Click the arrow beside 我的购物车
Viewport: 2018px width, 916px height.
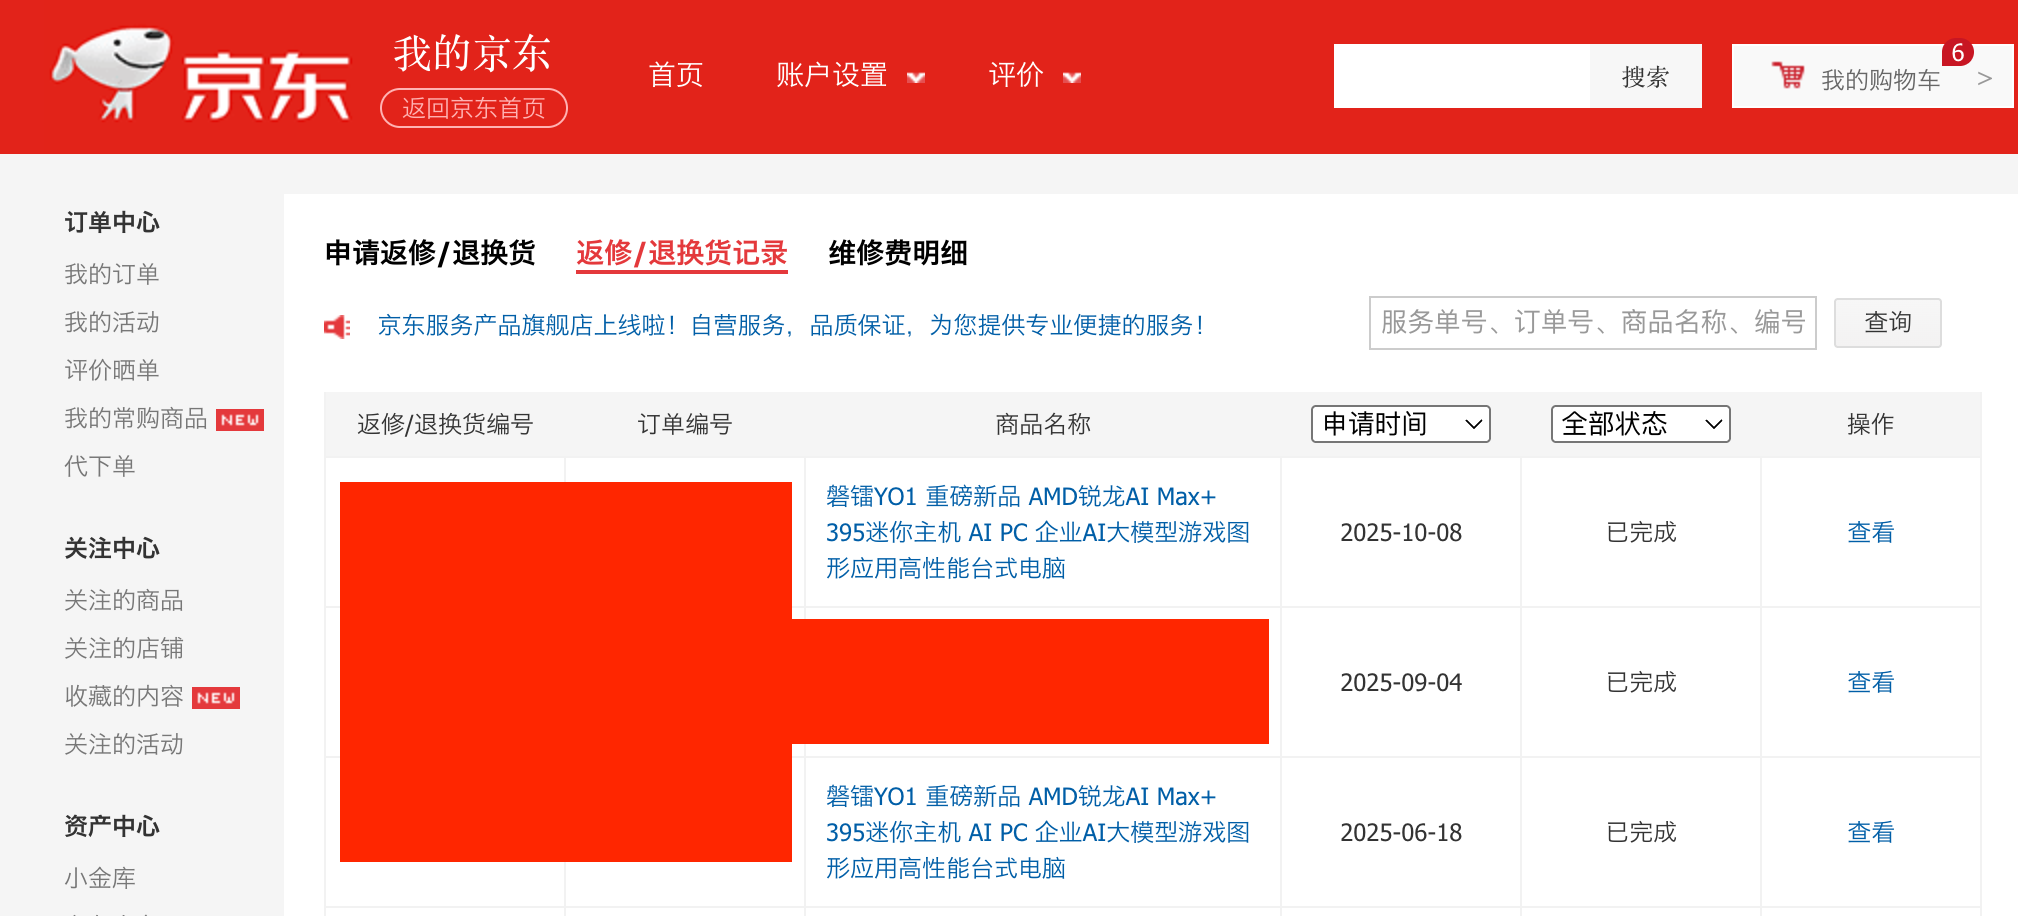pyautogui.click(x=1984, y=78)
